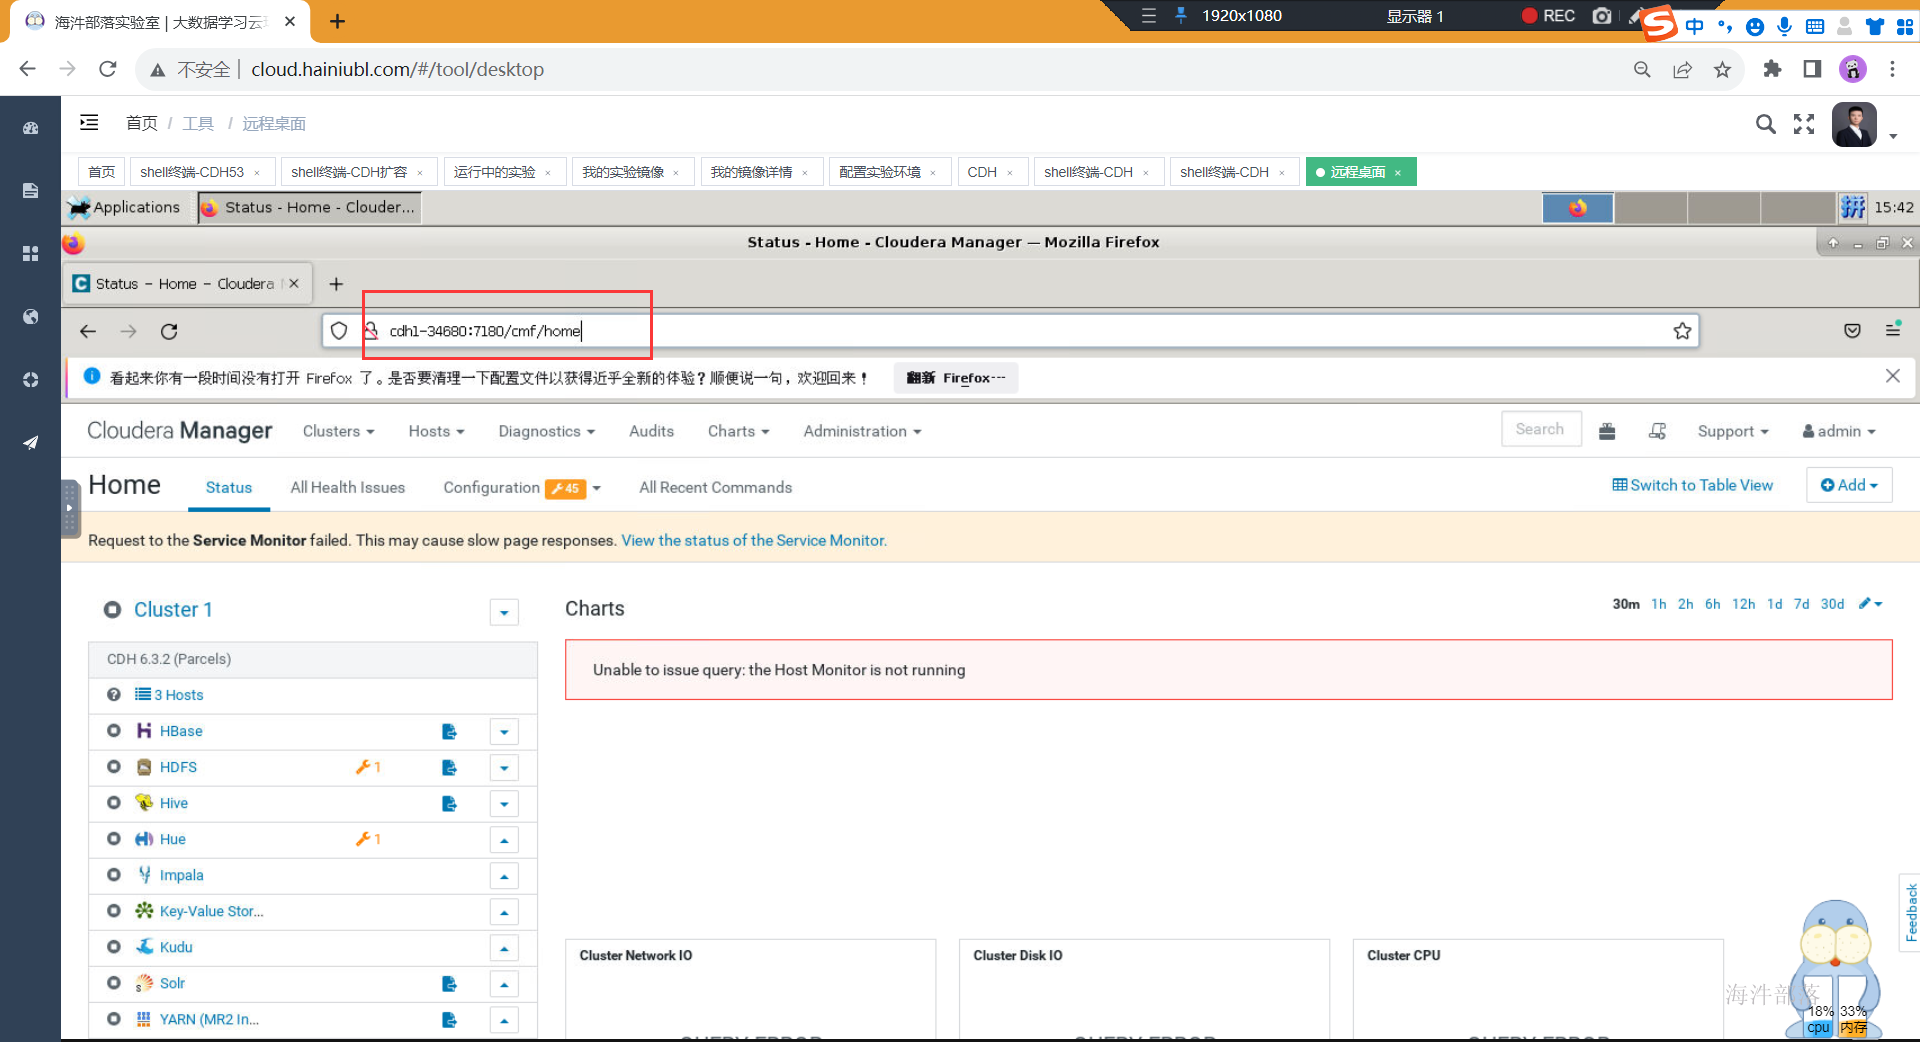Open the Firefox Pocket icon
Viewport: 1920px width, 1042px height.
pos(1852,331)
